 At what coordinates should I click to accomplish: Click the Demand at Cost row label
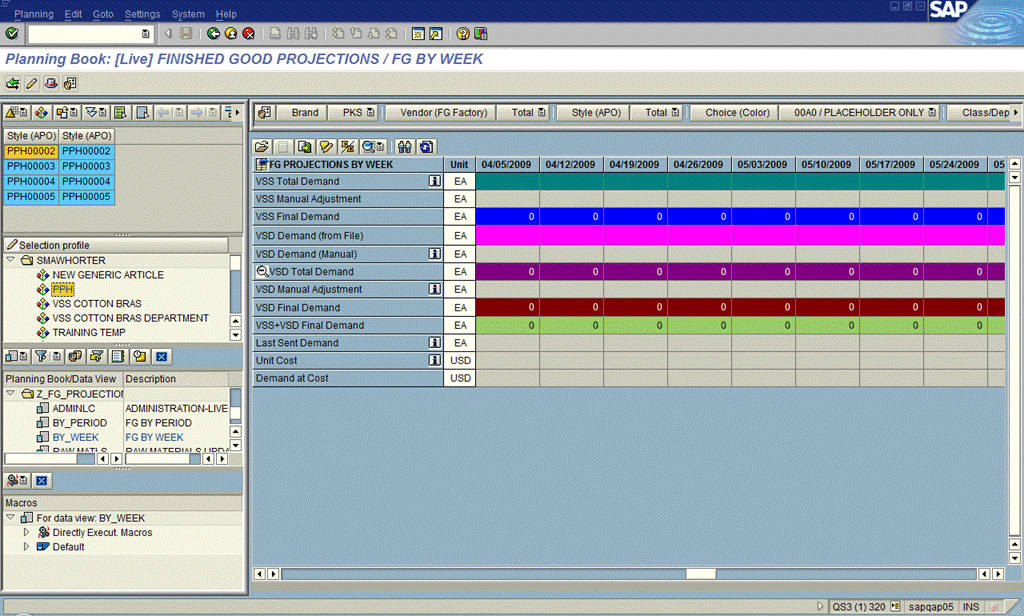pos(348,378)
